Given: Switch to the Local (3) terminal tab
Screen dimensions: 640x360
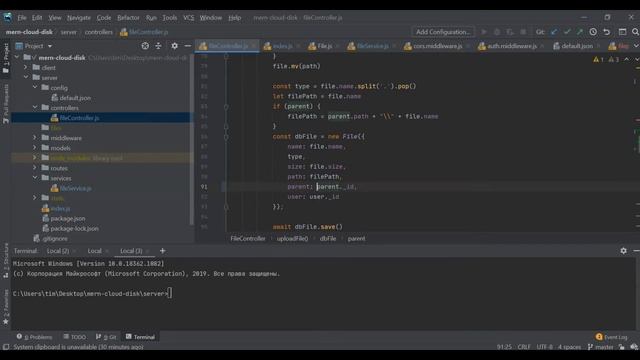Looking at the screenshot, I should point(131,251).
